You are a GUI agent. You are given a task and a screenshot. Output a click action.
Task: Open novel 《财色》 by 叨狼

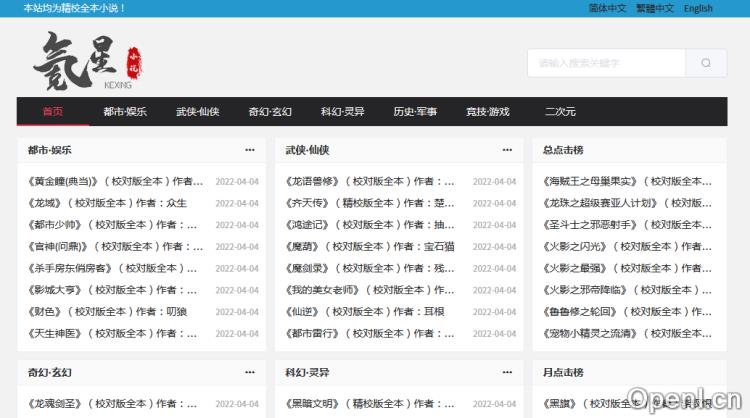click(107, 311)
